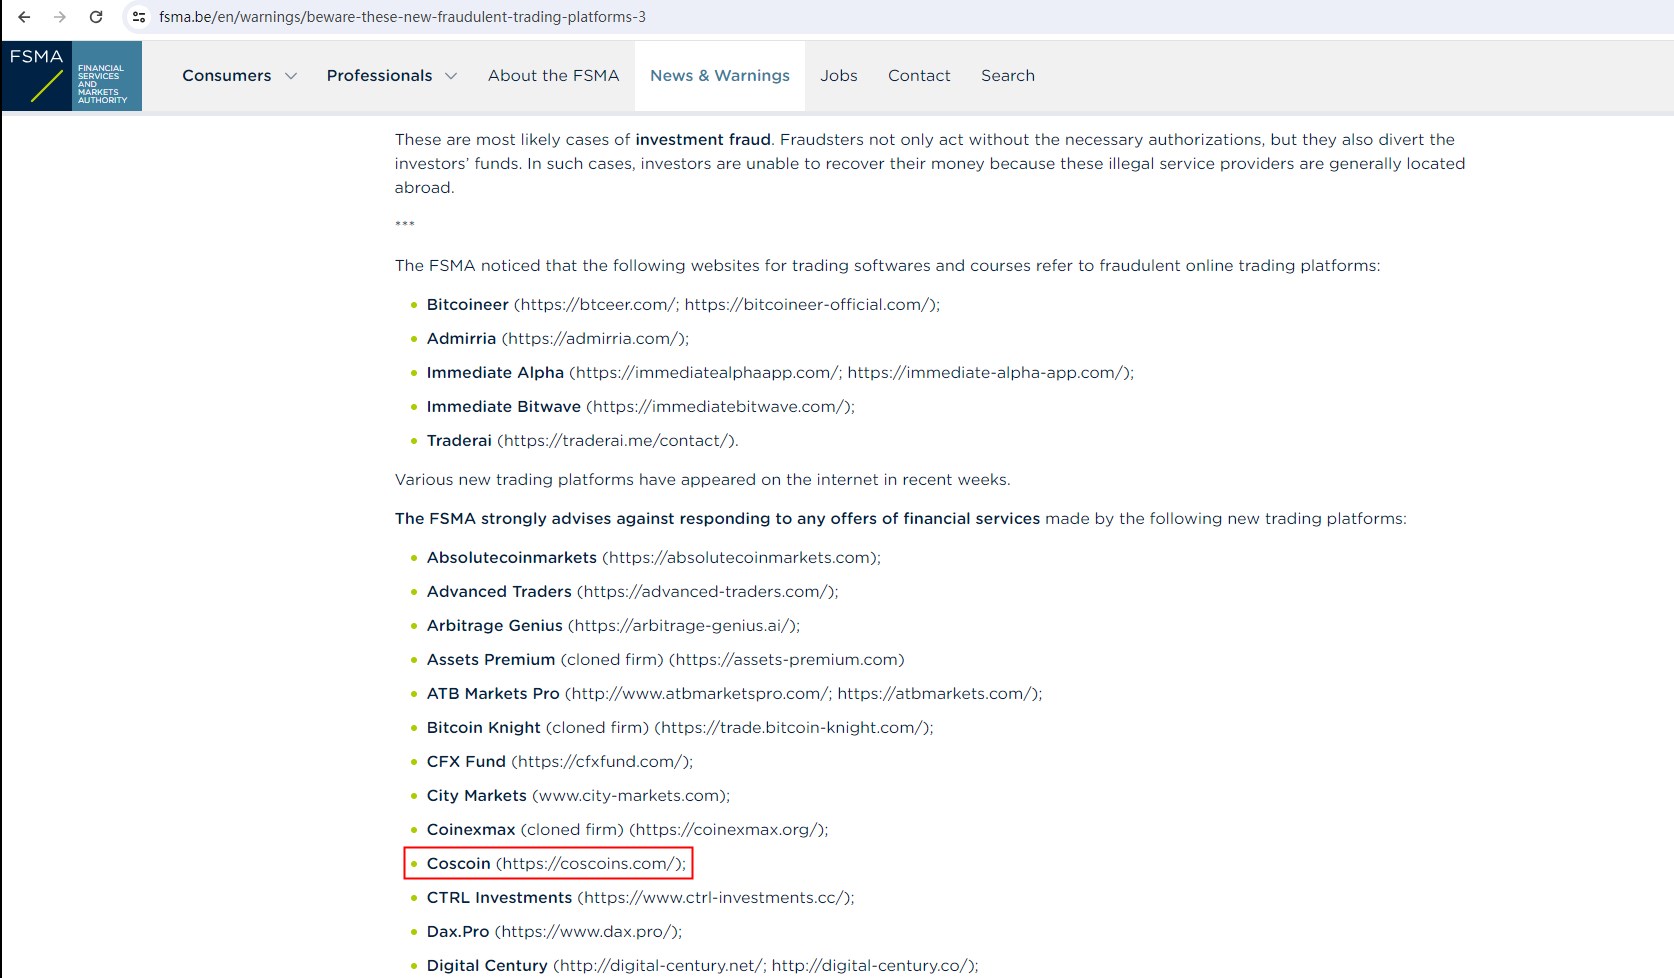Click the FSMA logo
This screenshot has width=1674, height=978.
coord(72,76)
